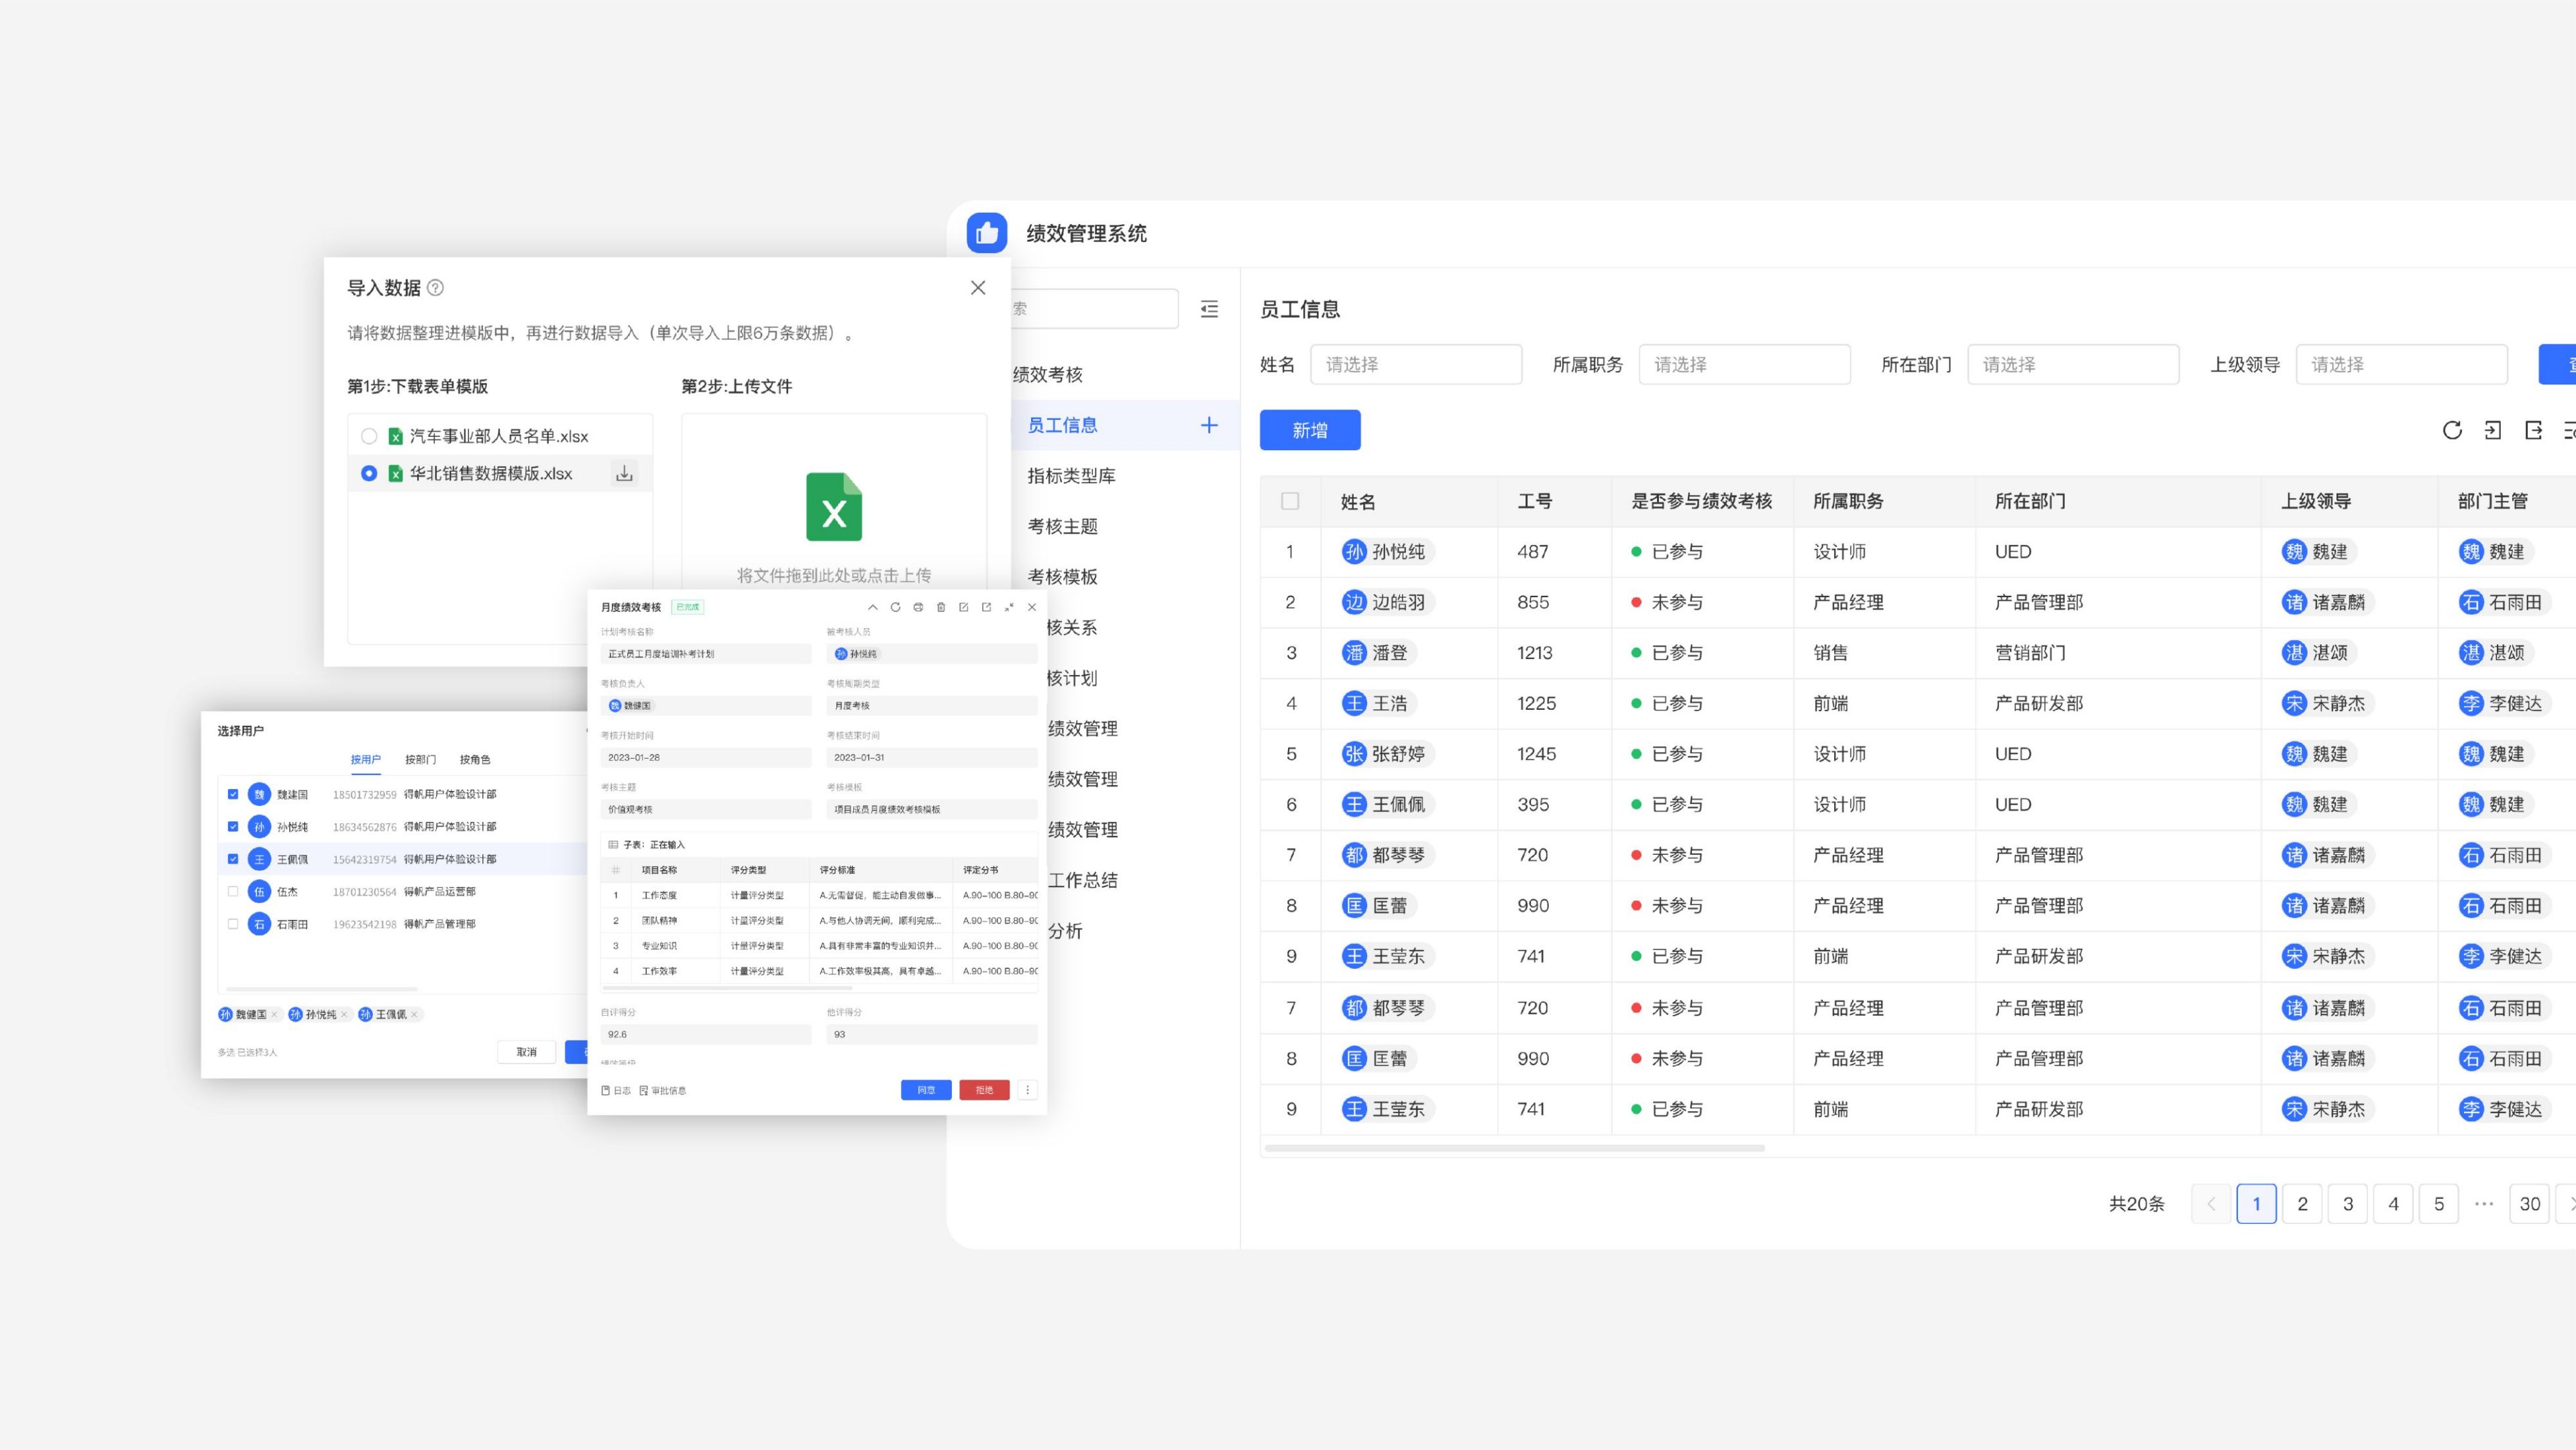Click the pagination ellipsis to jump pages
This screenshot has height=1450, width=2576.
coord(2484,1204)
